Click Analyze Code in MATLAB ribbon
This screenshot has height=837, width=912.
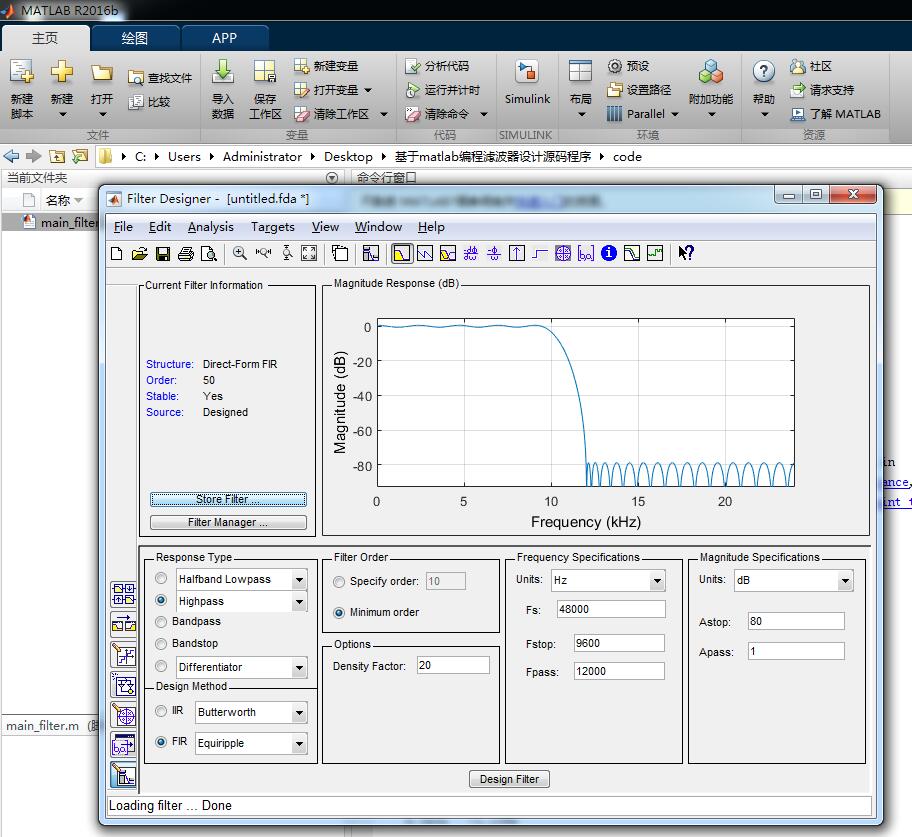[x=437, y=66]
